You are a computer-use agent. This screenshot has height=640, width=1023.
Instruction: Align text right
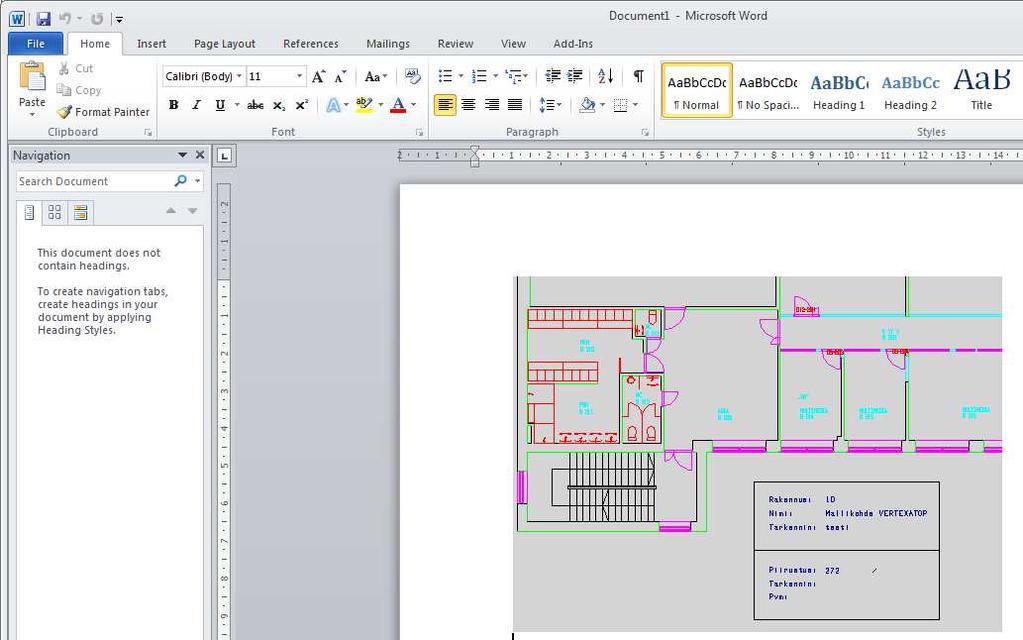[492, 104]
